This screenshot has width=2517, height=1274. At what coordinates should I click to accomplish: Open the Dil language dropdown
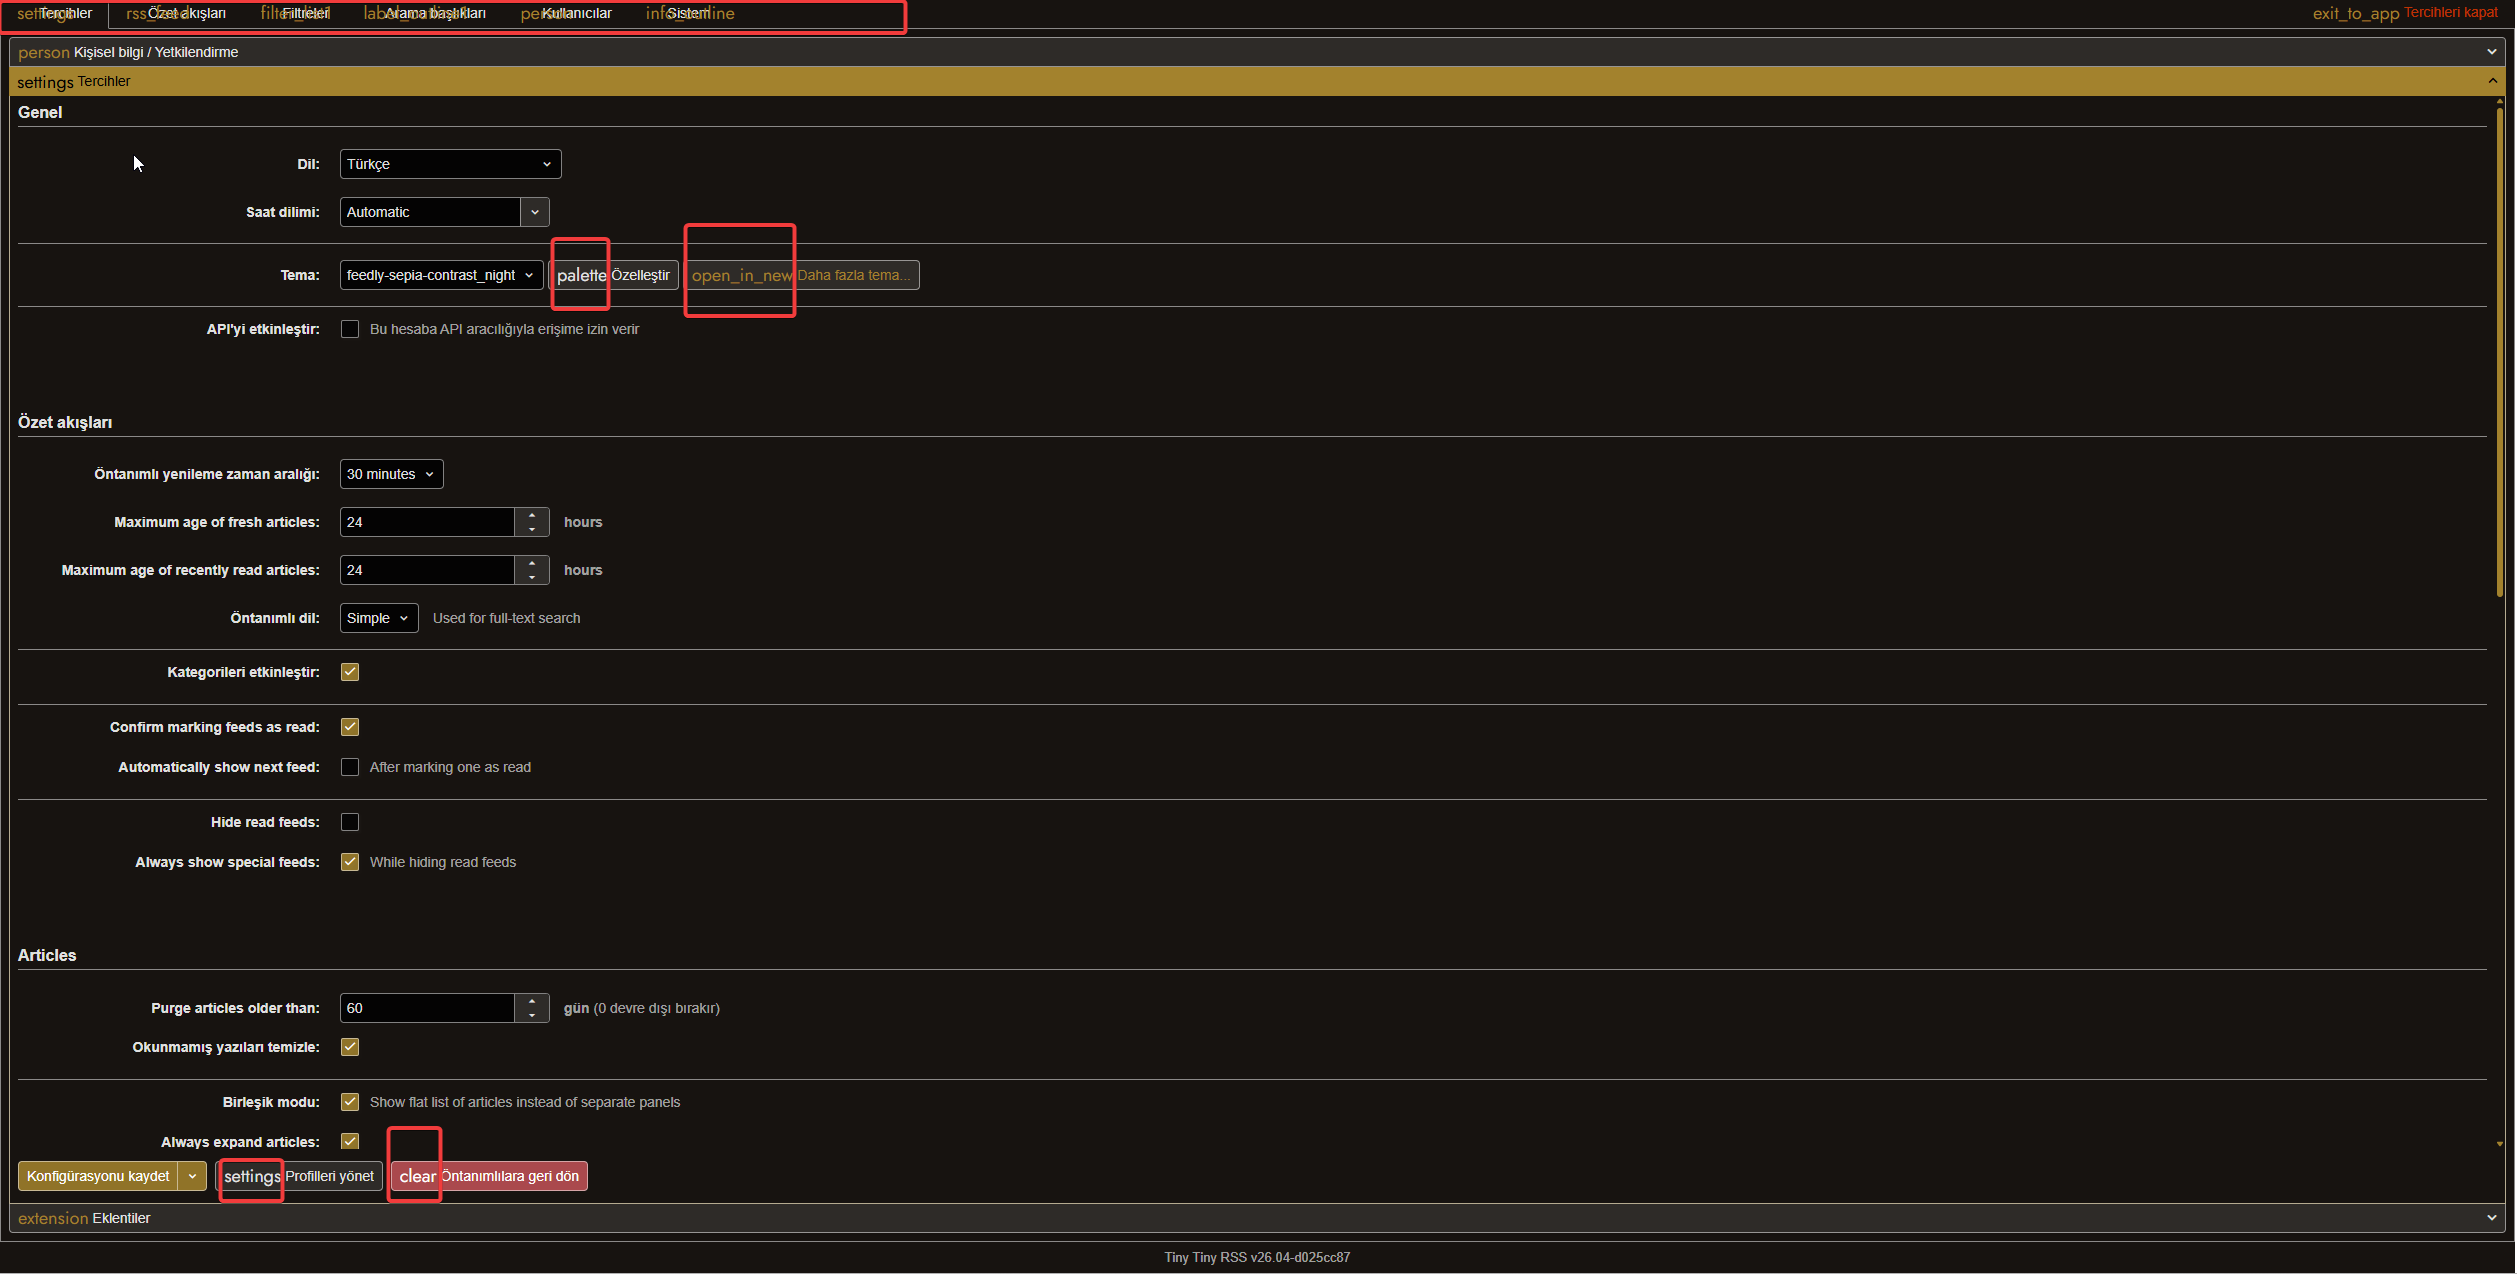point(450,164)
